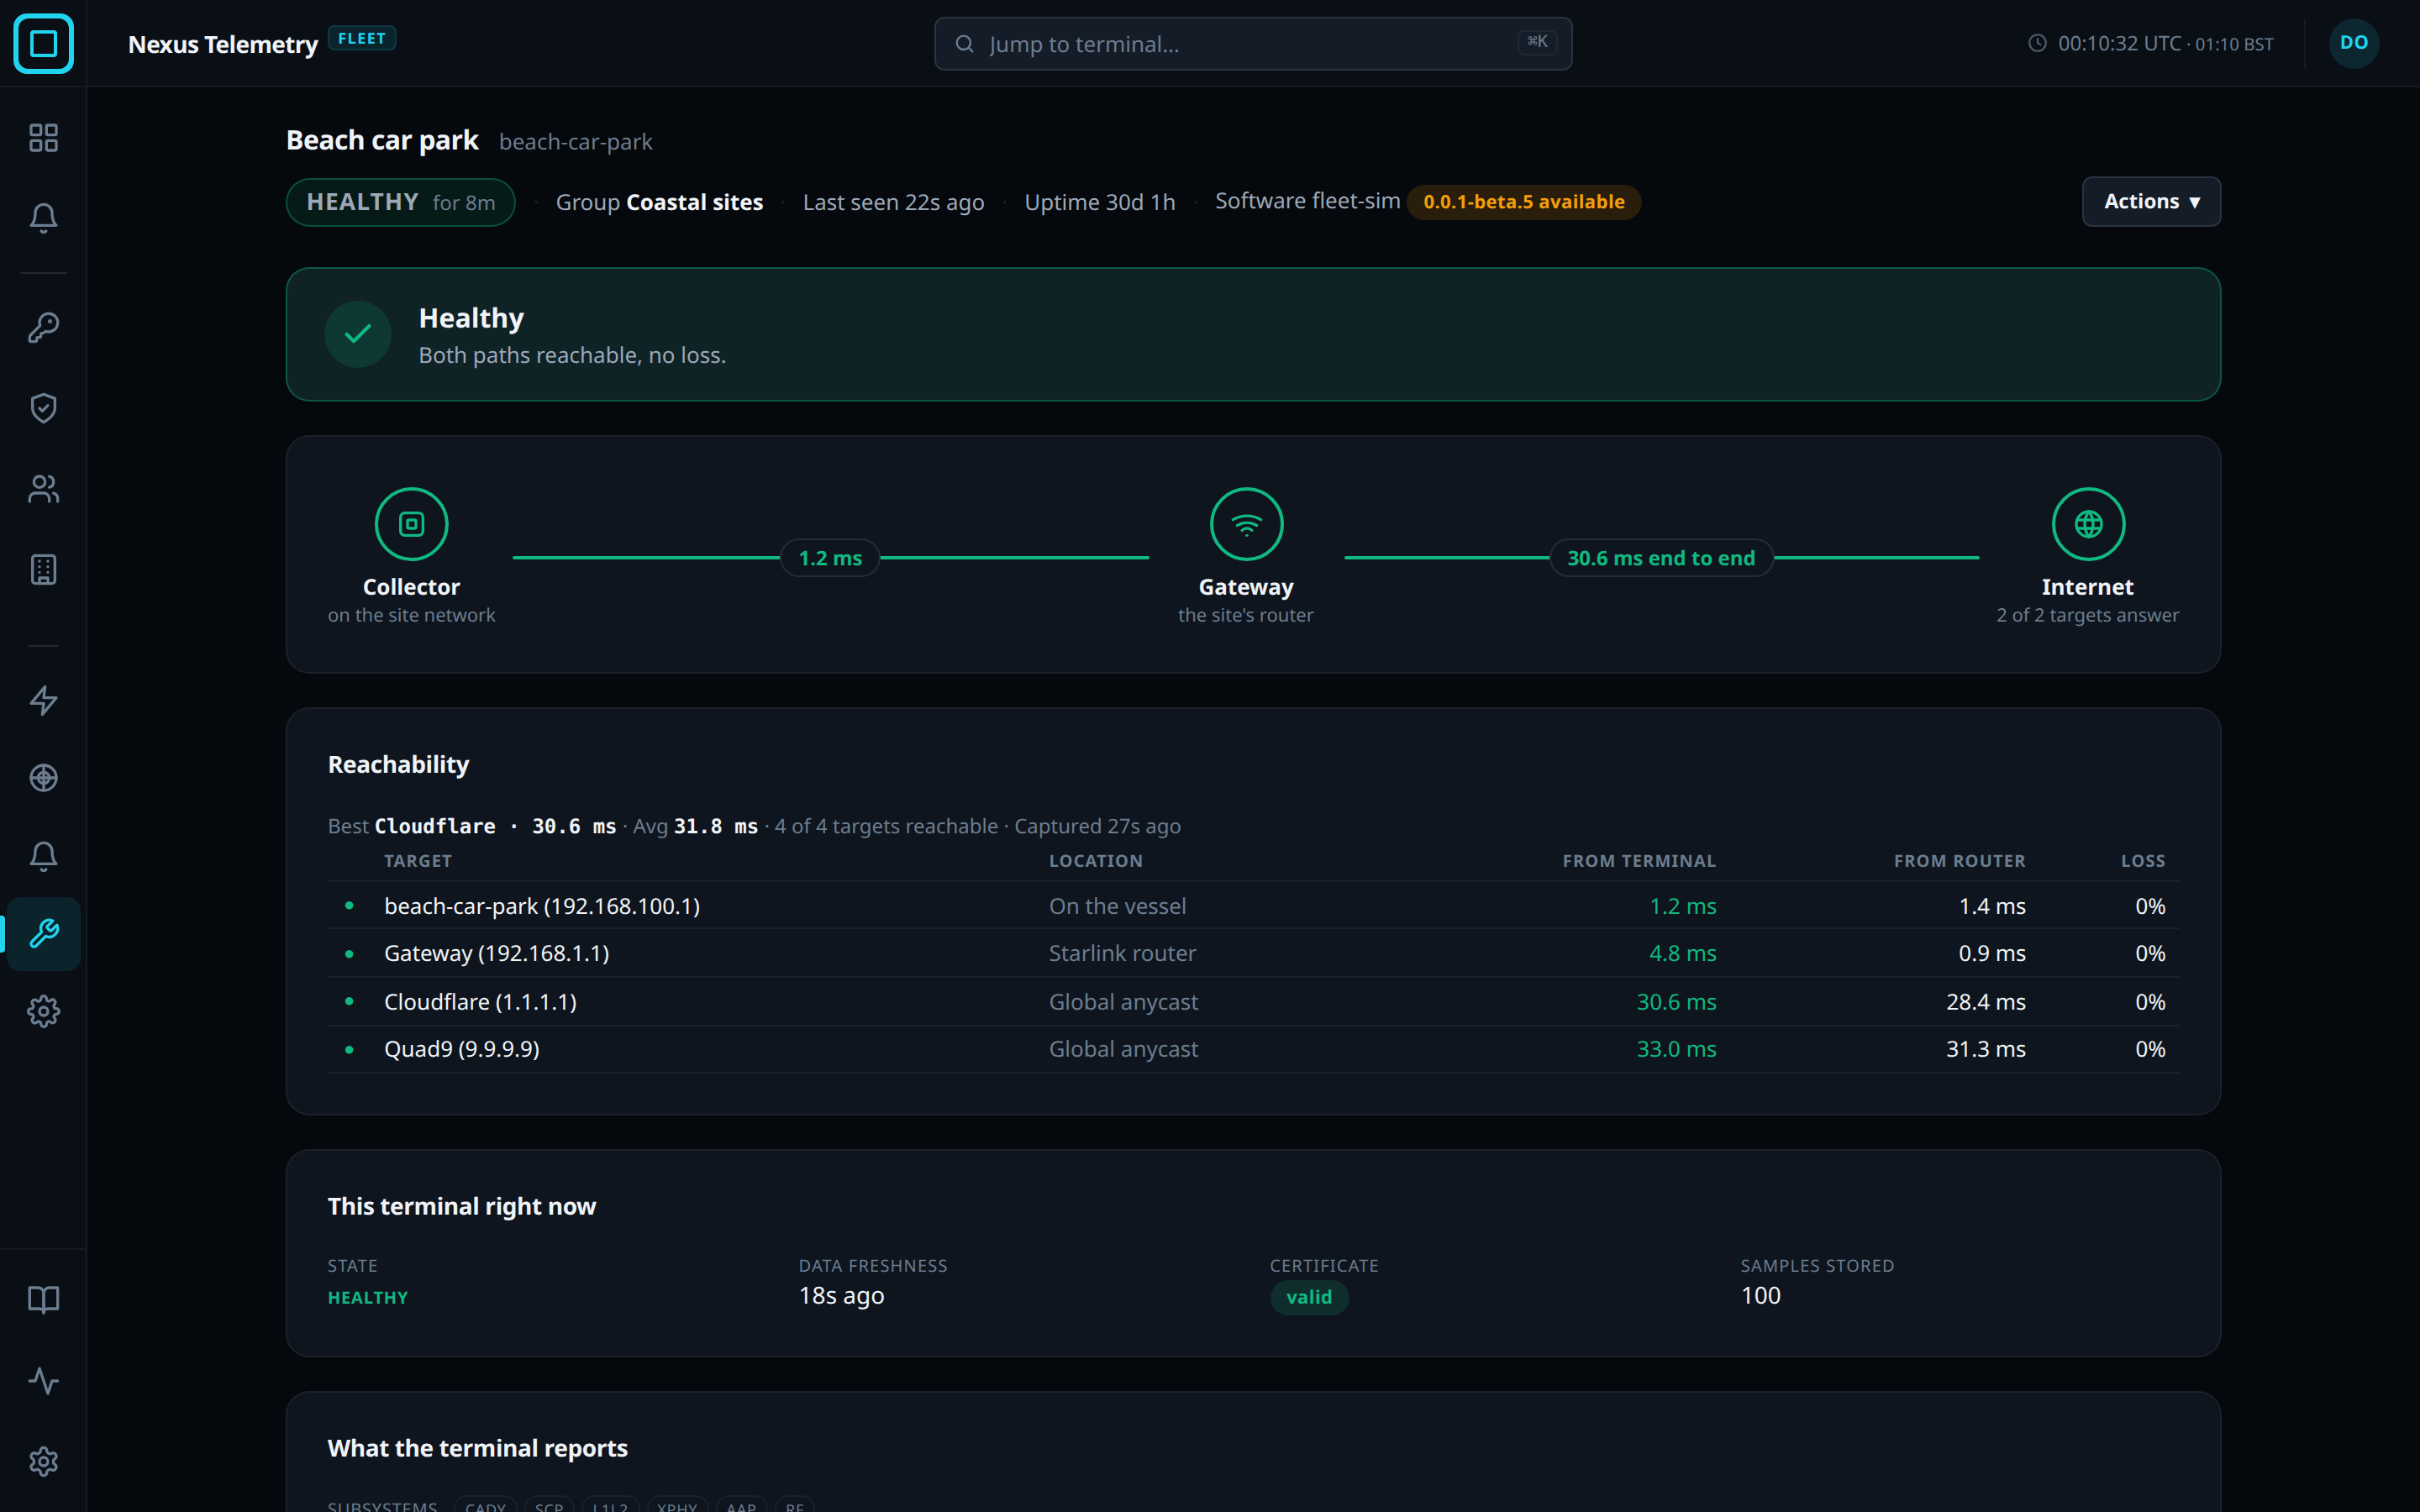The image size is (2420, 1512).
Task: Click the 00:10:32 UTC time text
Action: 2119,43
